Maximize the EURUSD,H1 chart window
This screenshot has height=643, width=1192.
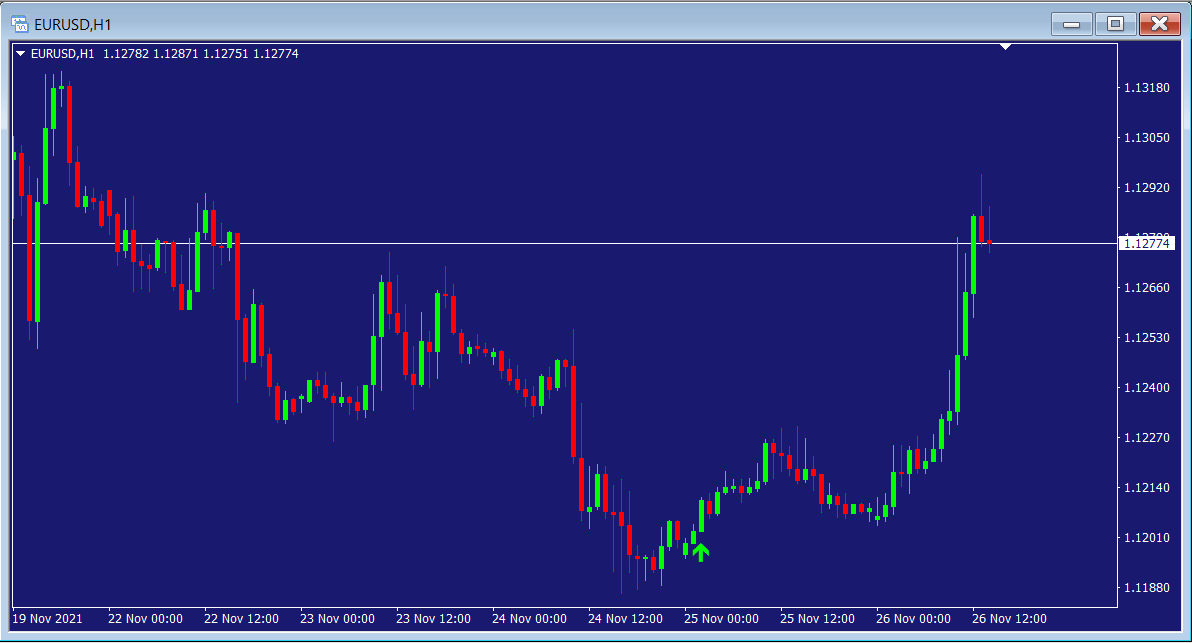[x=1115, y=23]
